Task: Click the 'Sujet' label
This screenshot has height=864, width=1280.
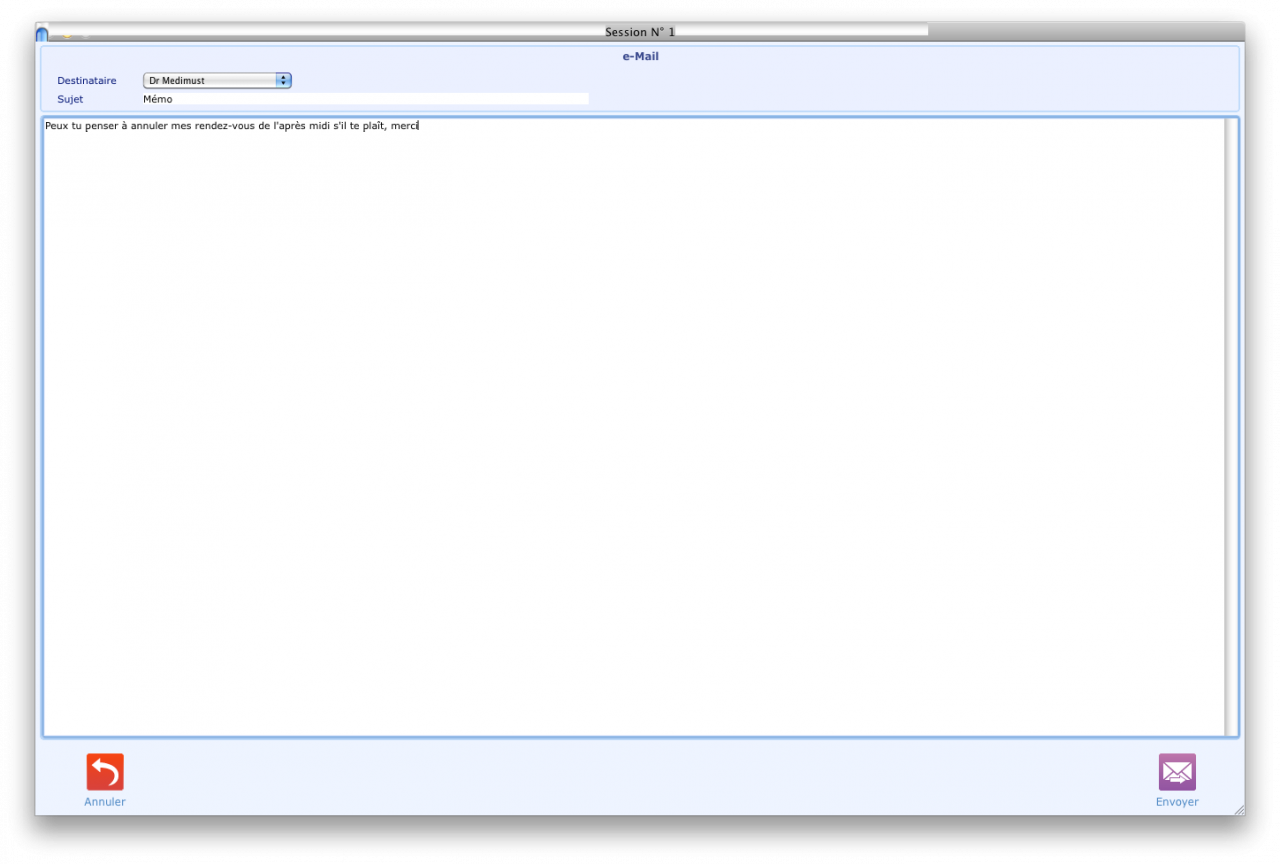Action: [x=70, y=99]
